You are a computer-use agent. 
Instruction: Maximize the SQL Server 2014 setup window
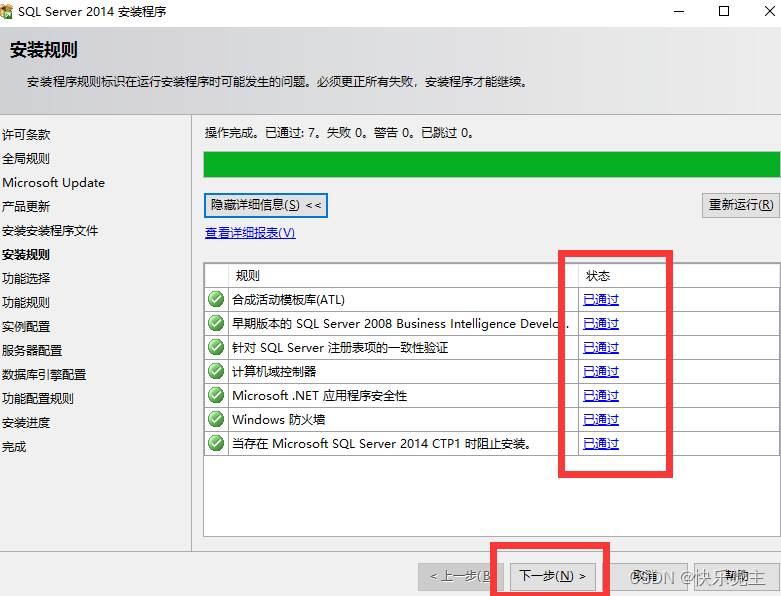click(724, 11)
